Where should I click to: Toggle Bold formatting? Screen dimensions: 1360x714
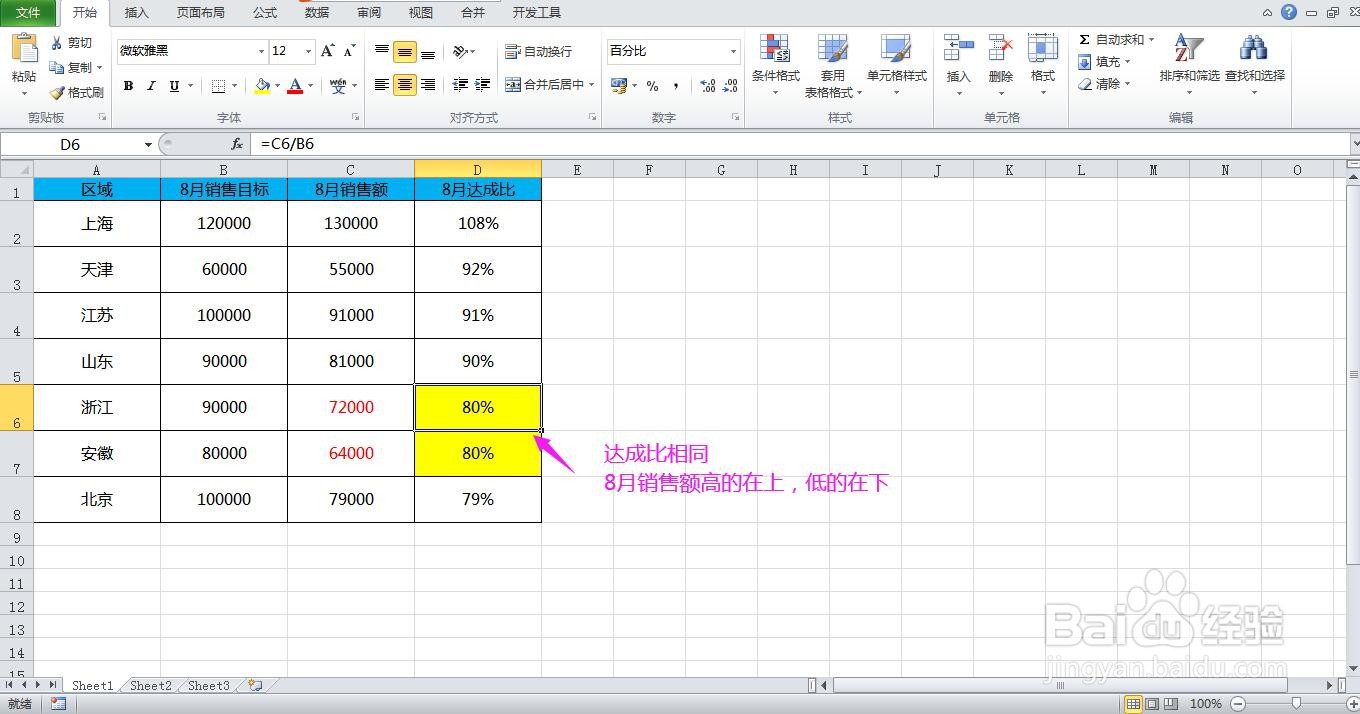pos(128,86)
